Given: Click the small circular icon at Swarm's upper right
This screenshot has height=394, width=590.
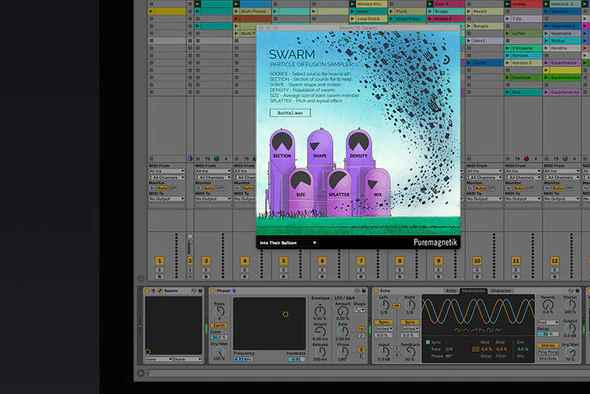Looking at the screenshot, I should click(x=446, y=59).
